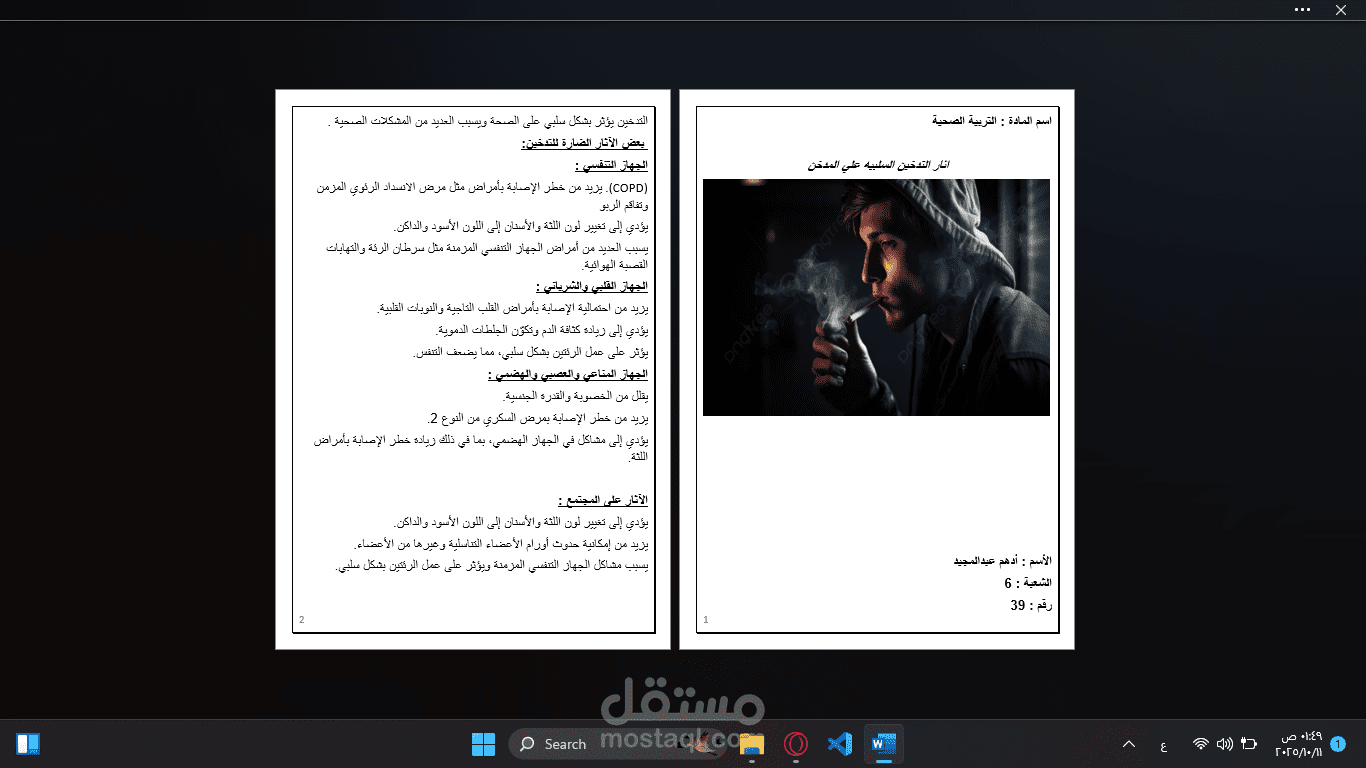Click the Word icon in the taskbar

[x=884, y=744]
